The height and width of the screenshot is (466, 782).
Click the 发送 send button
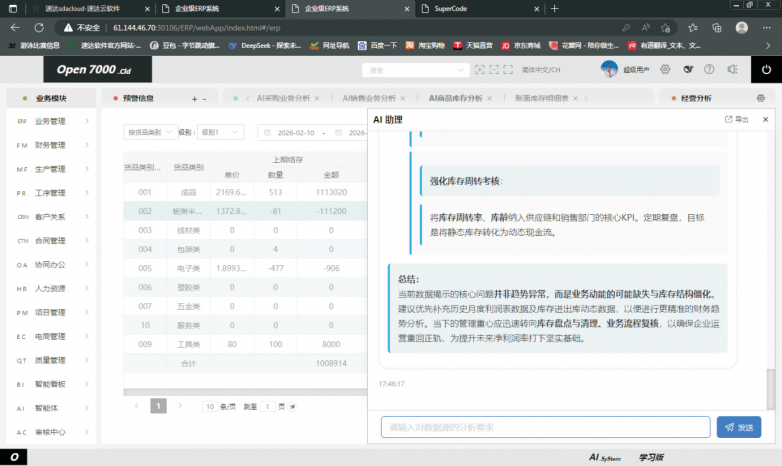(x=739, y=427)
